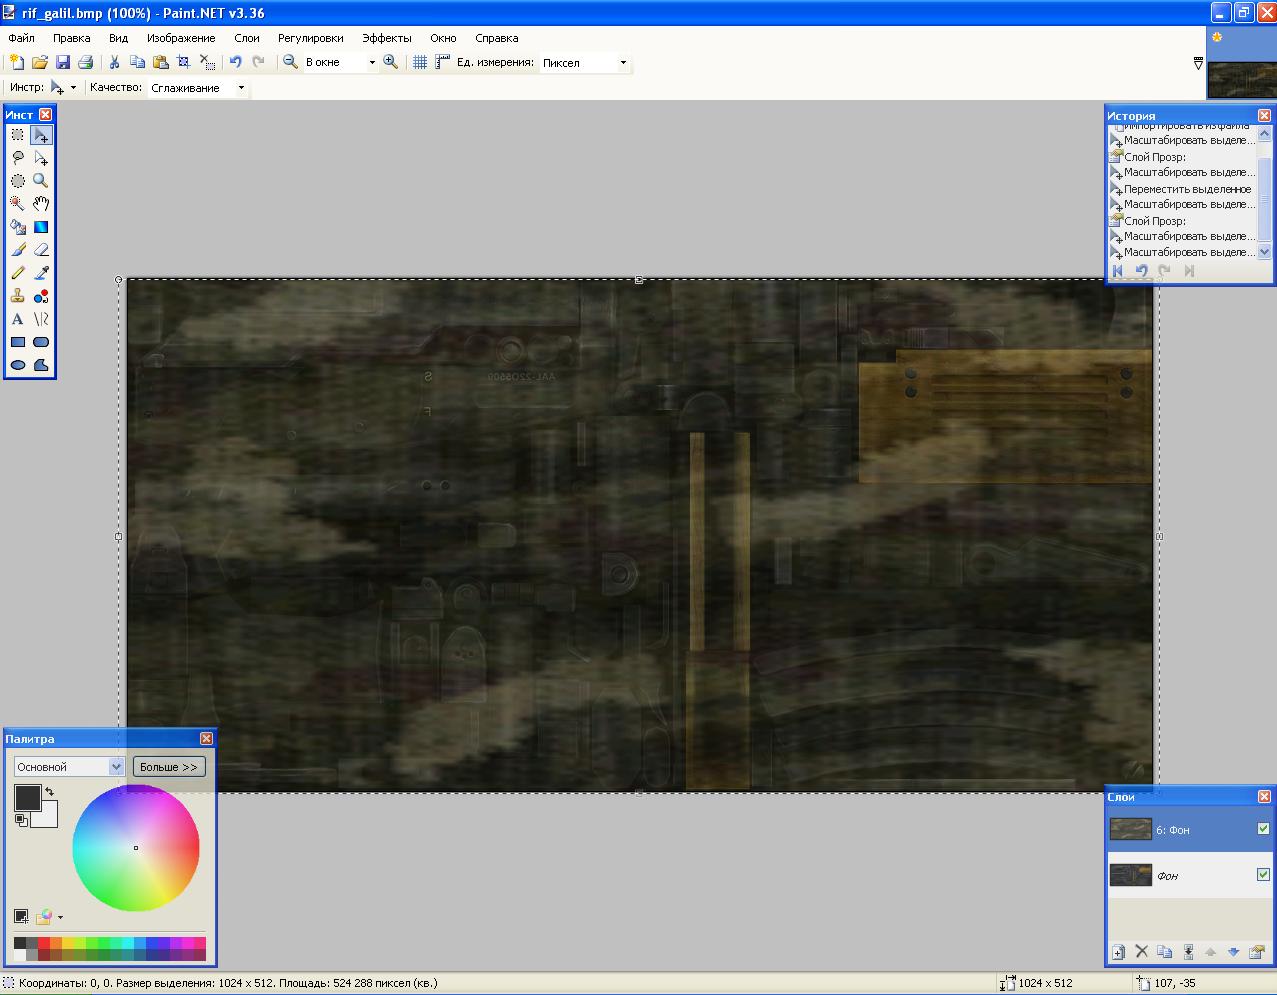Select the Lasso Select tool
Viewport: 1277px width, 995px height.
18,158
